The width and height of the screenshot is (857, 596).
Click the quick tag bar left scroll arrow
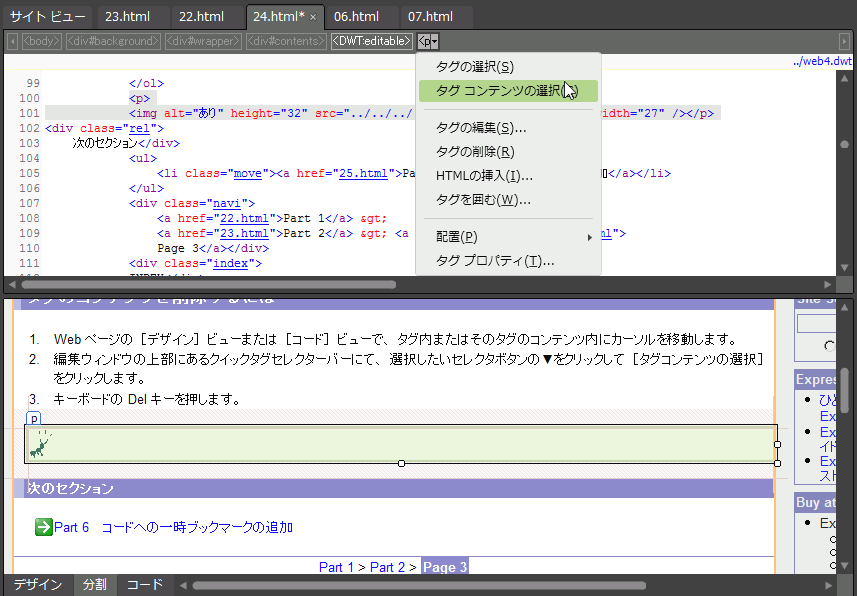tap(12, 41)
